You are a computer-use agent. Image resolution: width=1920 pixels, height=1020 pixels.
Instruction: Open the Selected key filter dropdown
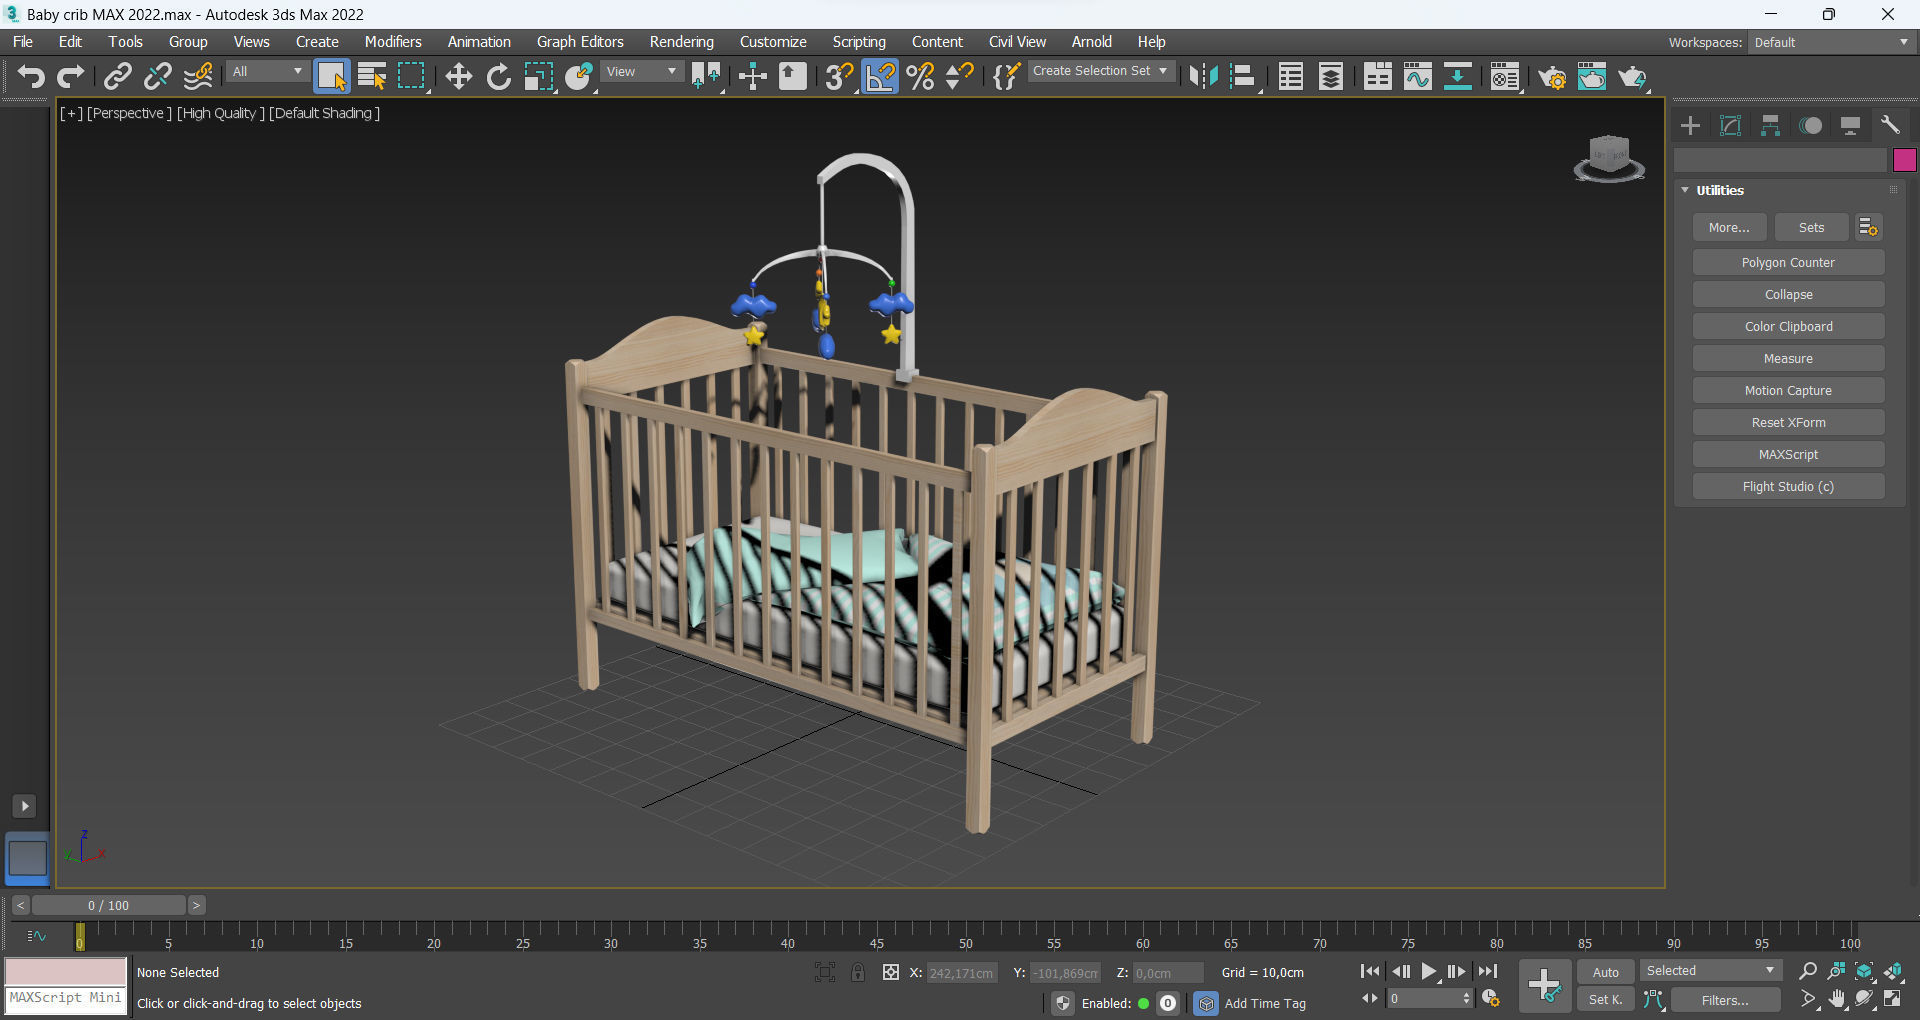pos(1711,971)
